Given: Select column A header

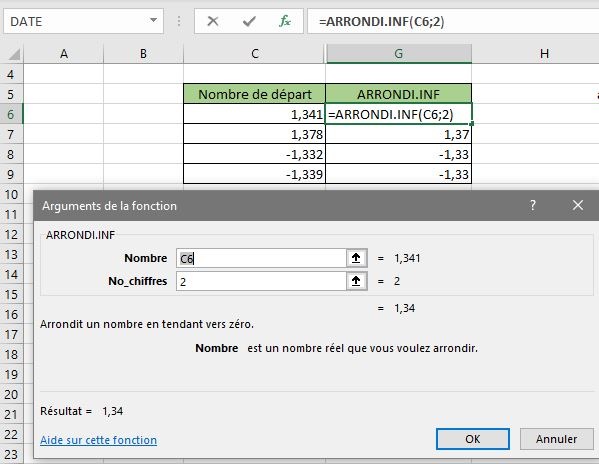Looking at the screenshot, I should point(64,54).
